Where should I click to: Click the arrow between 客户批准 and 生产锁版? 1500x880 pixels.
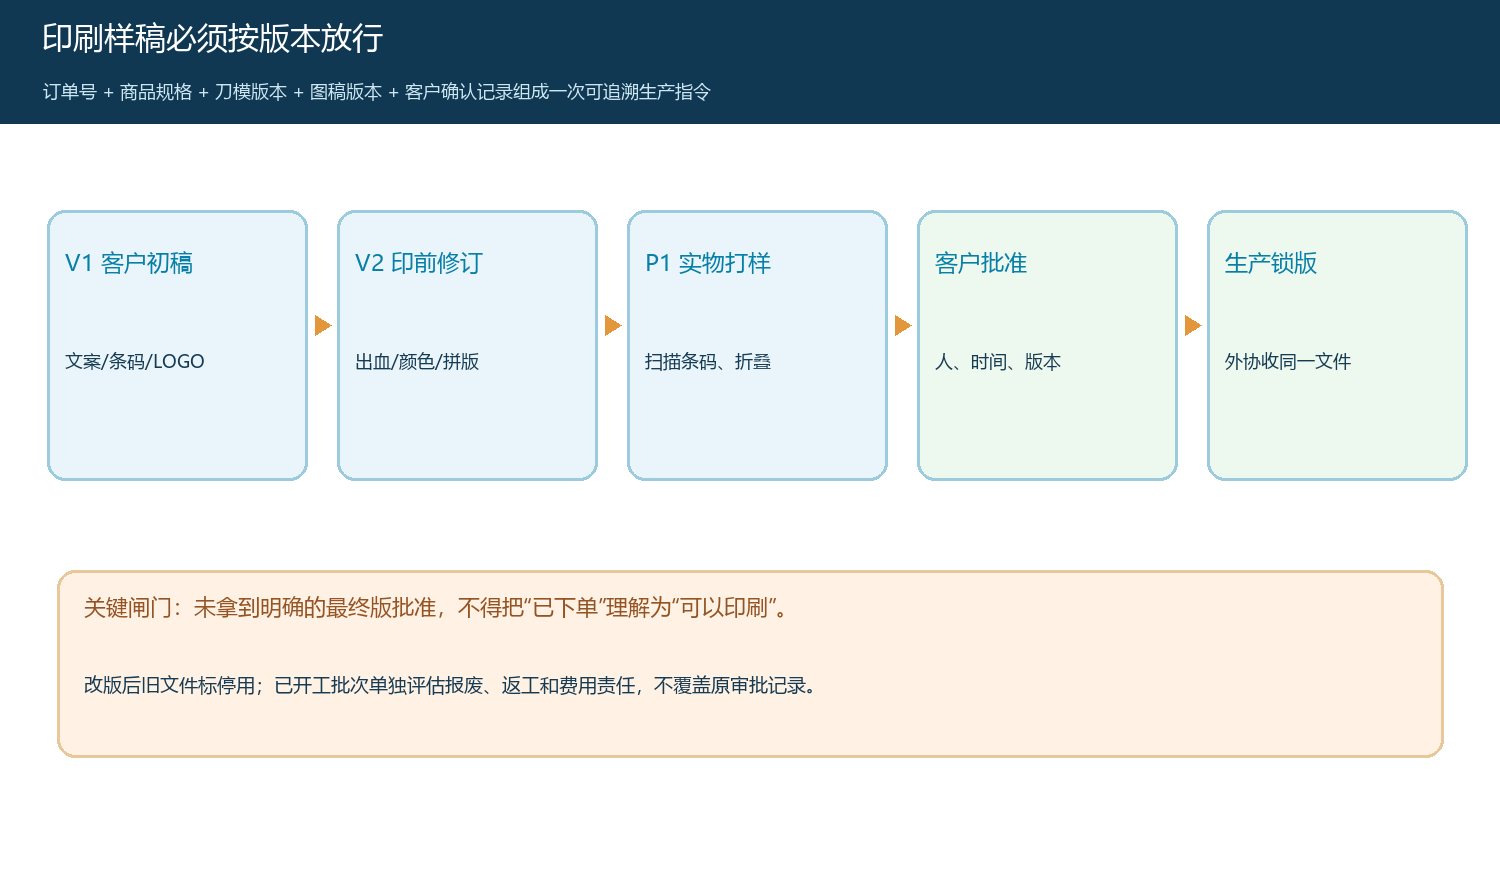point(1193,325)
